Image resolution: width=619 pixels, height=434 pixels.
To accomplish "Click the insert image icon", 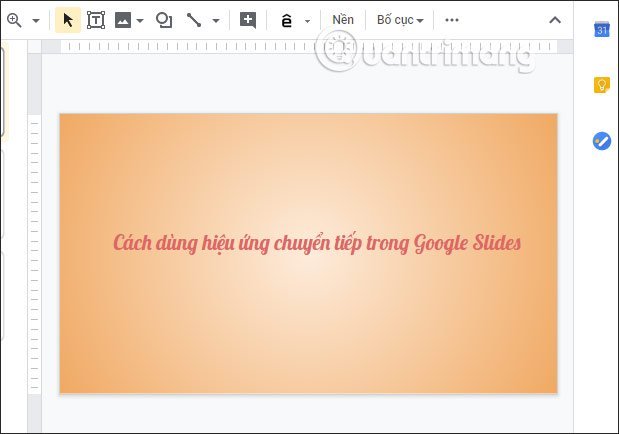I will pos(123,20).
